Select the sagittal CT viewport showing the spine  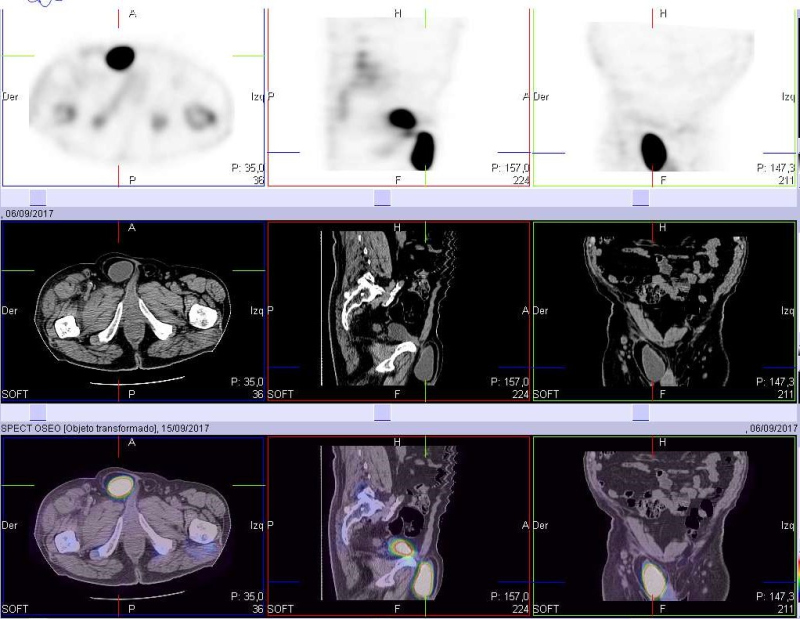pyautogui.click(x=398, y=312)
